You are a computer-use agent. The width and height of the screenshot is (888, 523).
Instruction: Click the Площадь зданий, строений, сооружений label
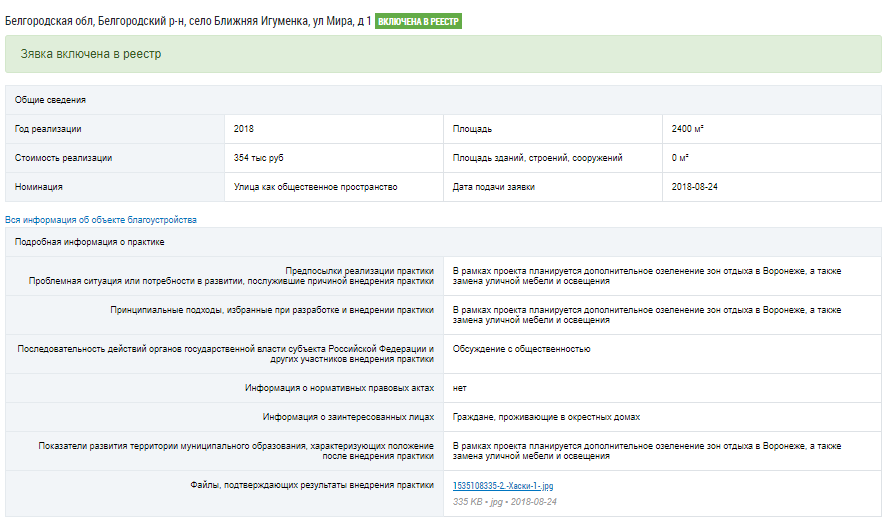tap(537, 158)
